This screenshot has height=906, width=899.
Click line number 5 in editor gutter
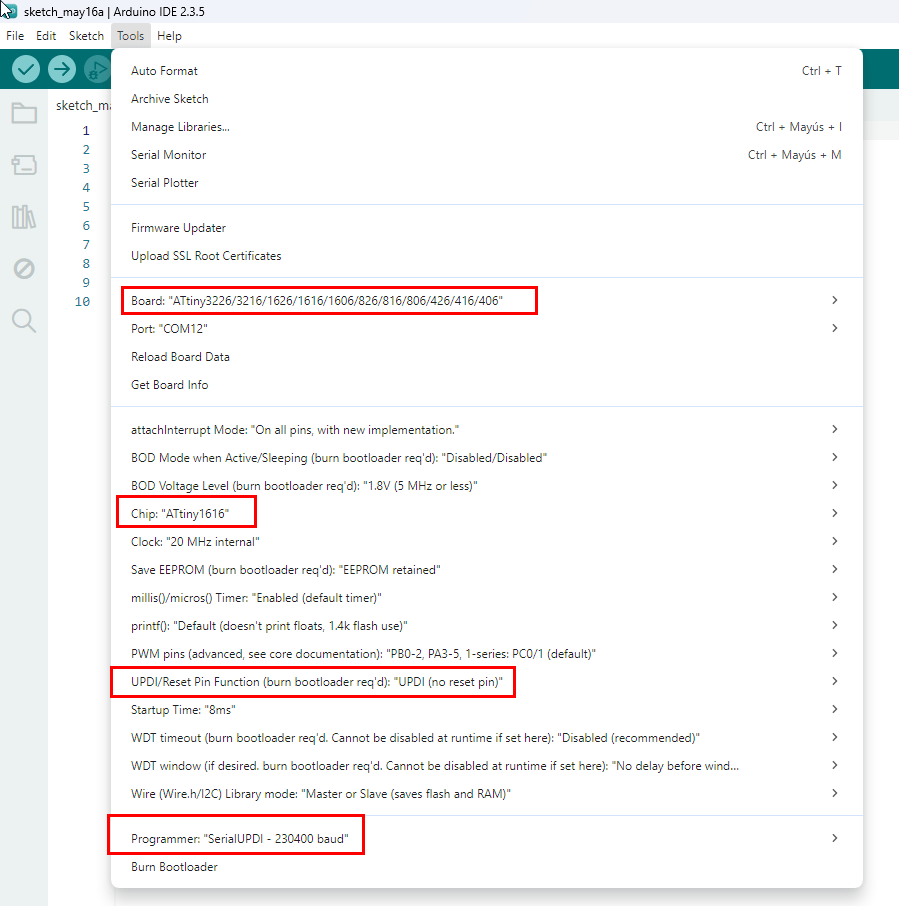[86, 207]
